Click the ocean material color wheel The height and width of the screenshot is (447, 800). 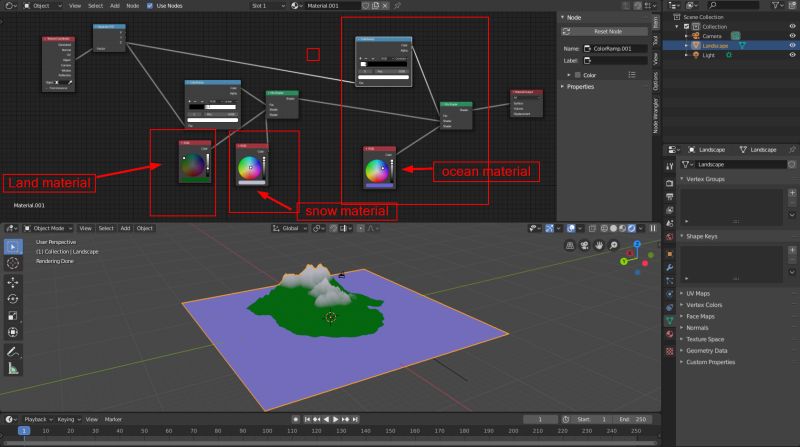tap(377, 171)
